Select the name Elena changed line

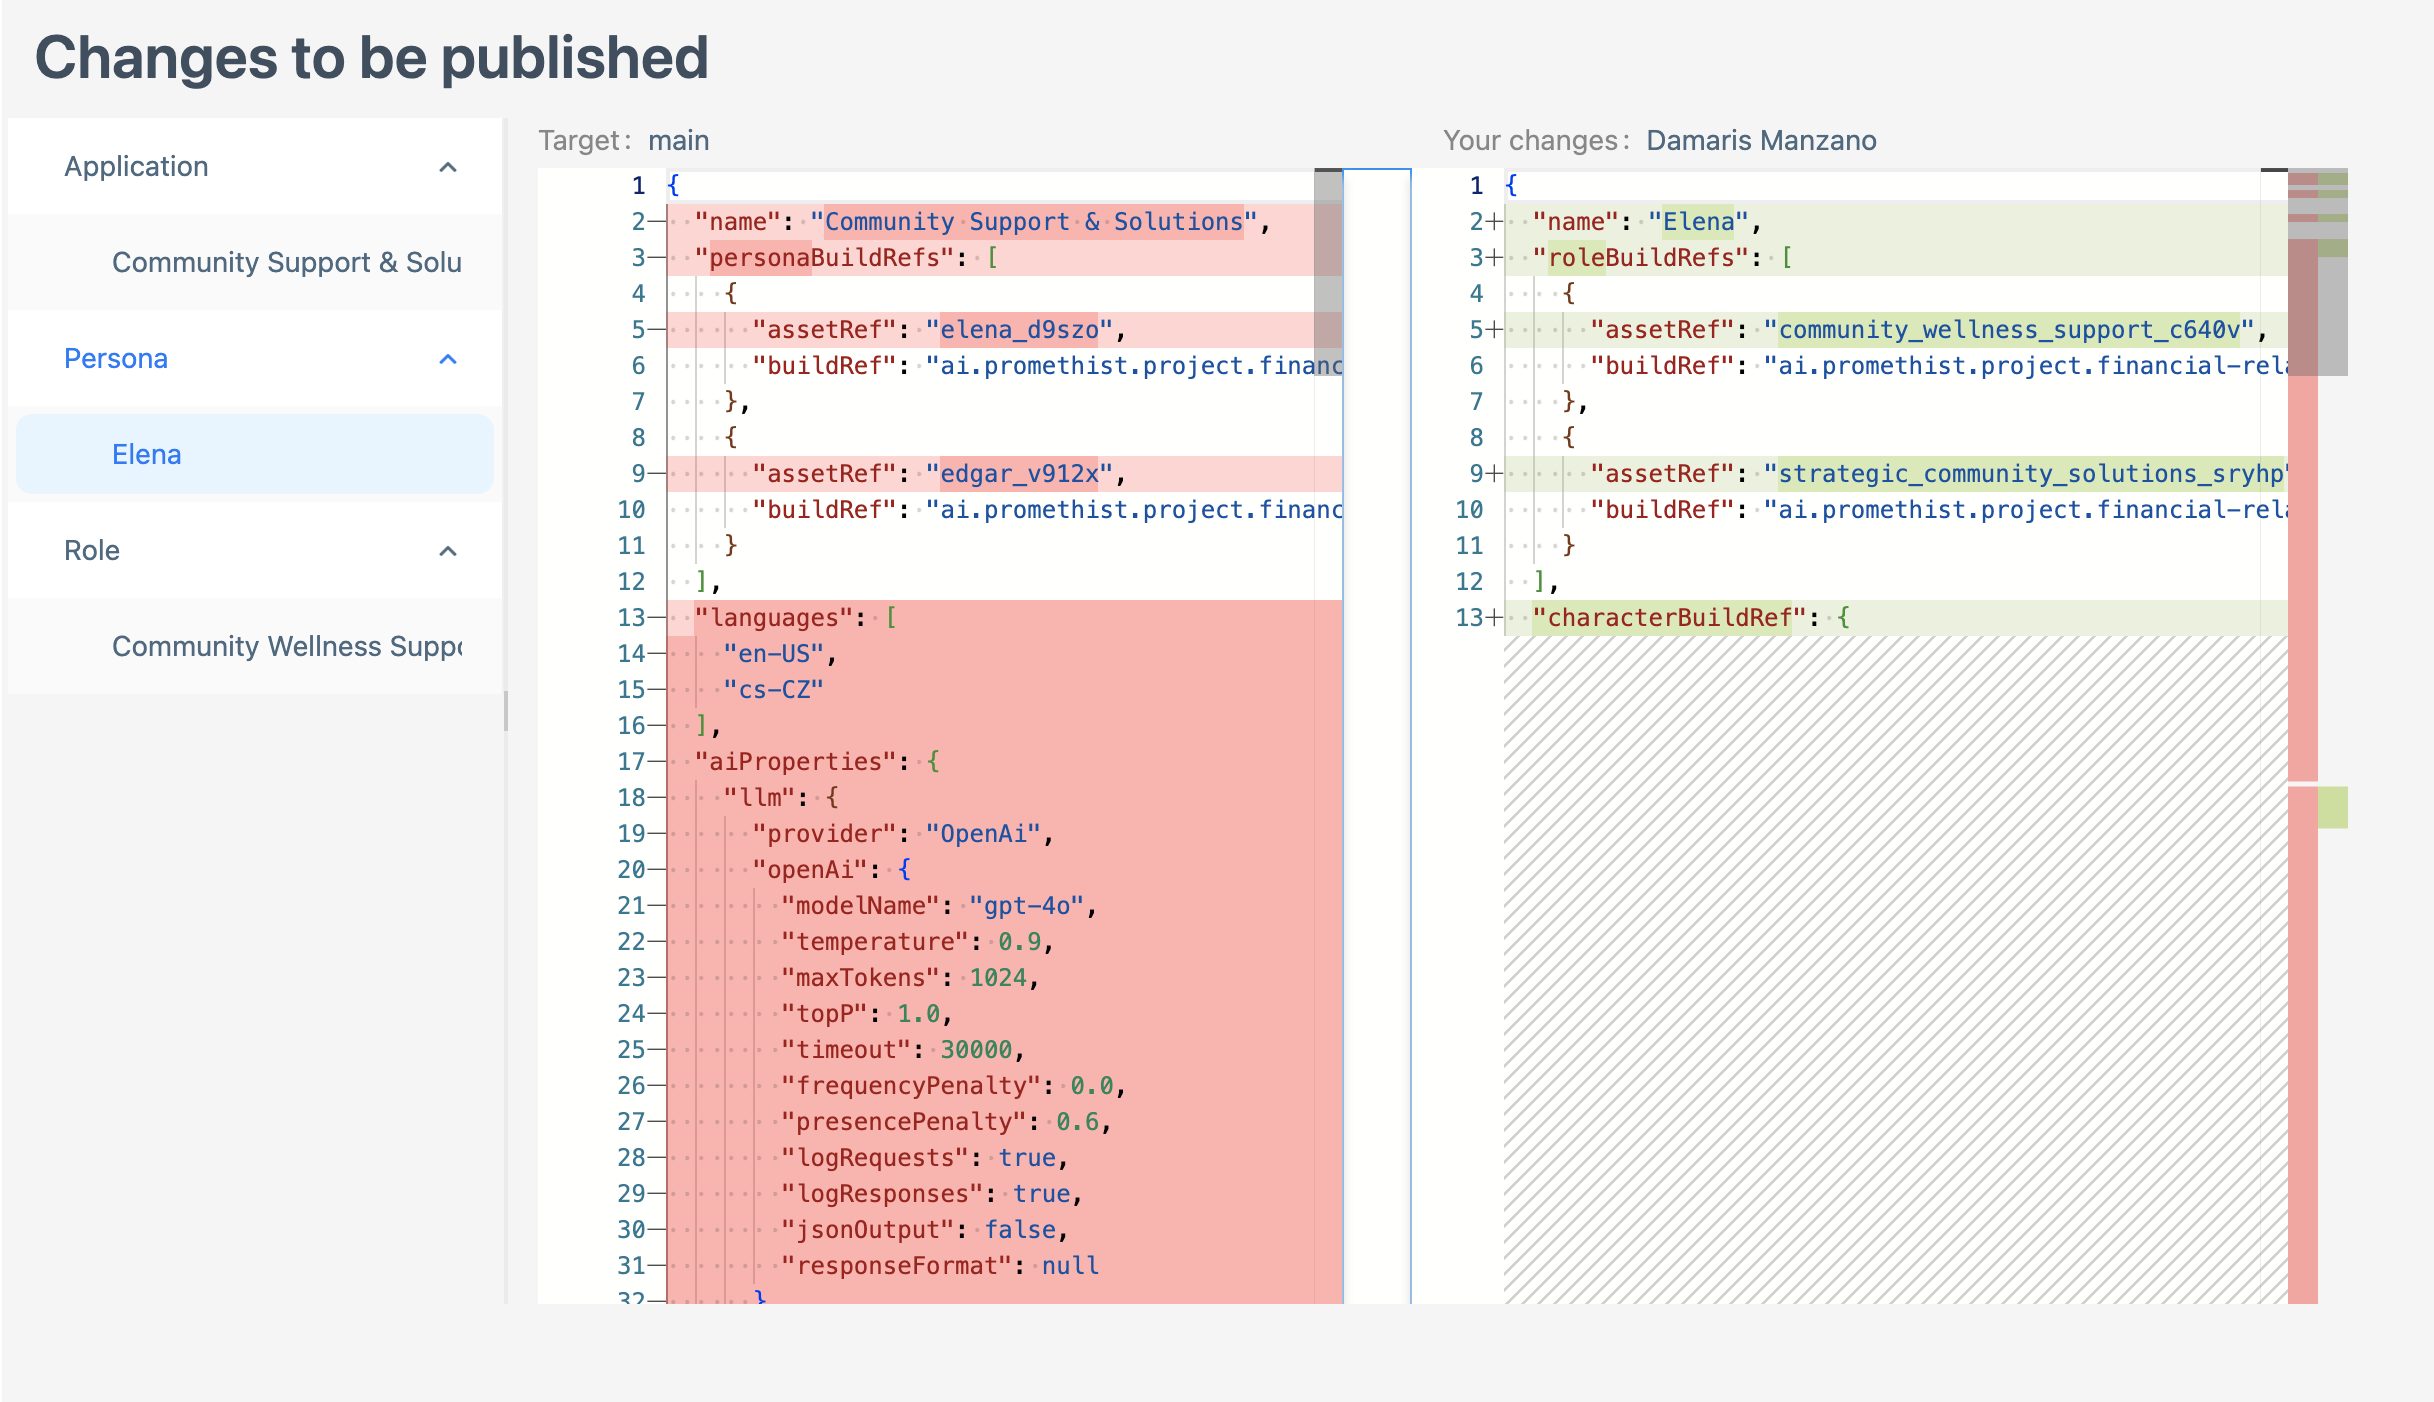1700,221
